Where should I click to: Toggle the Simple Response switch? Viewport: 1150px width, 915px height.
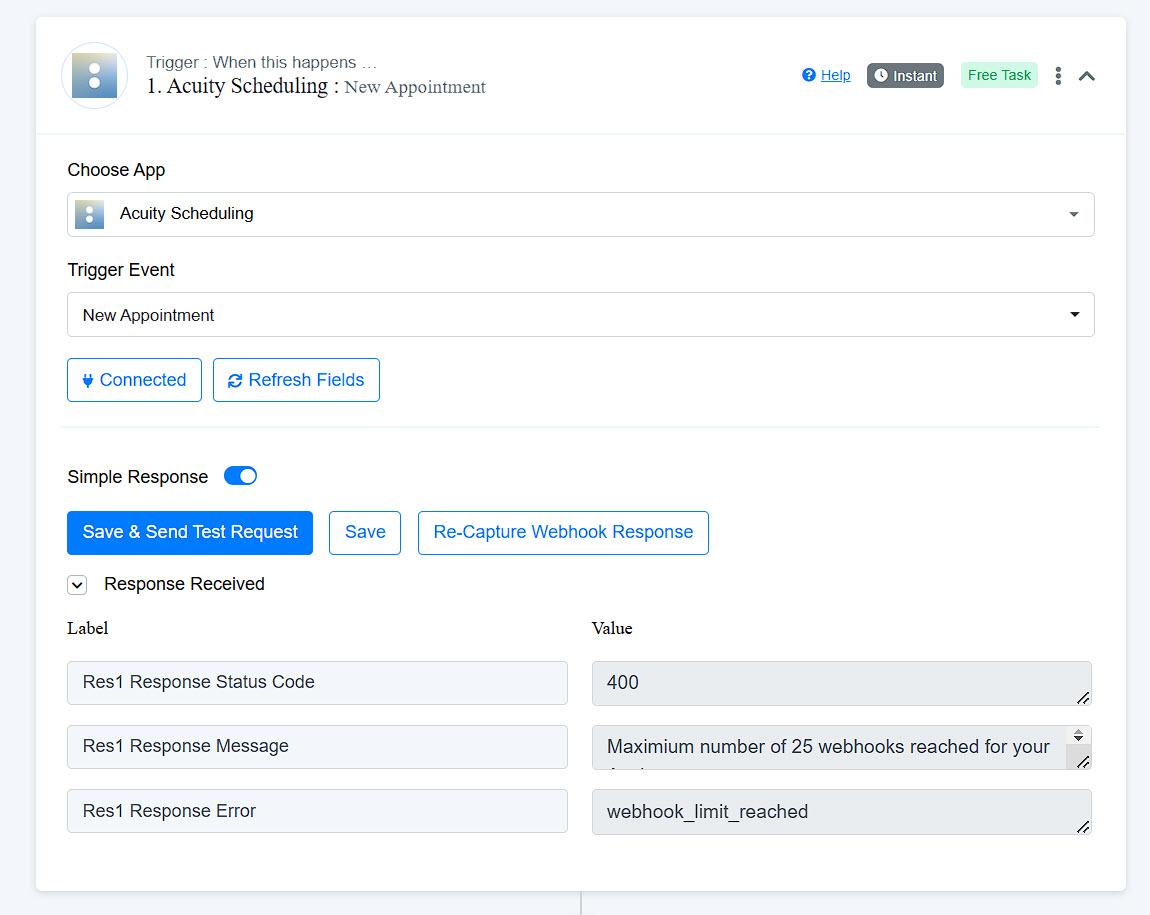(x=241, y=476)
